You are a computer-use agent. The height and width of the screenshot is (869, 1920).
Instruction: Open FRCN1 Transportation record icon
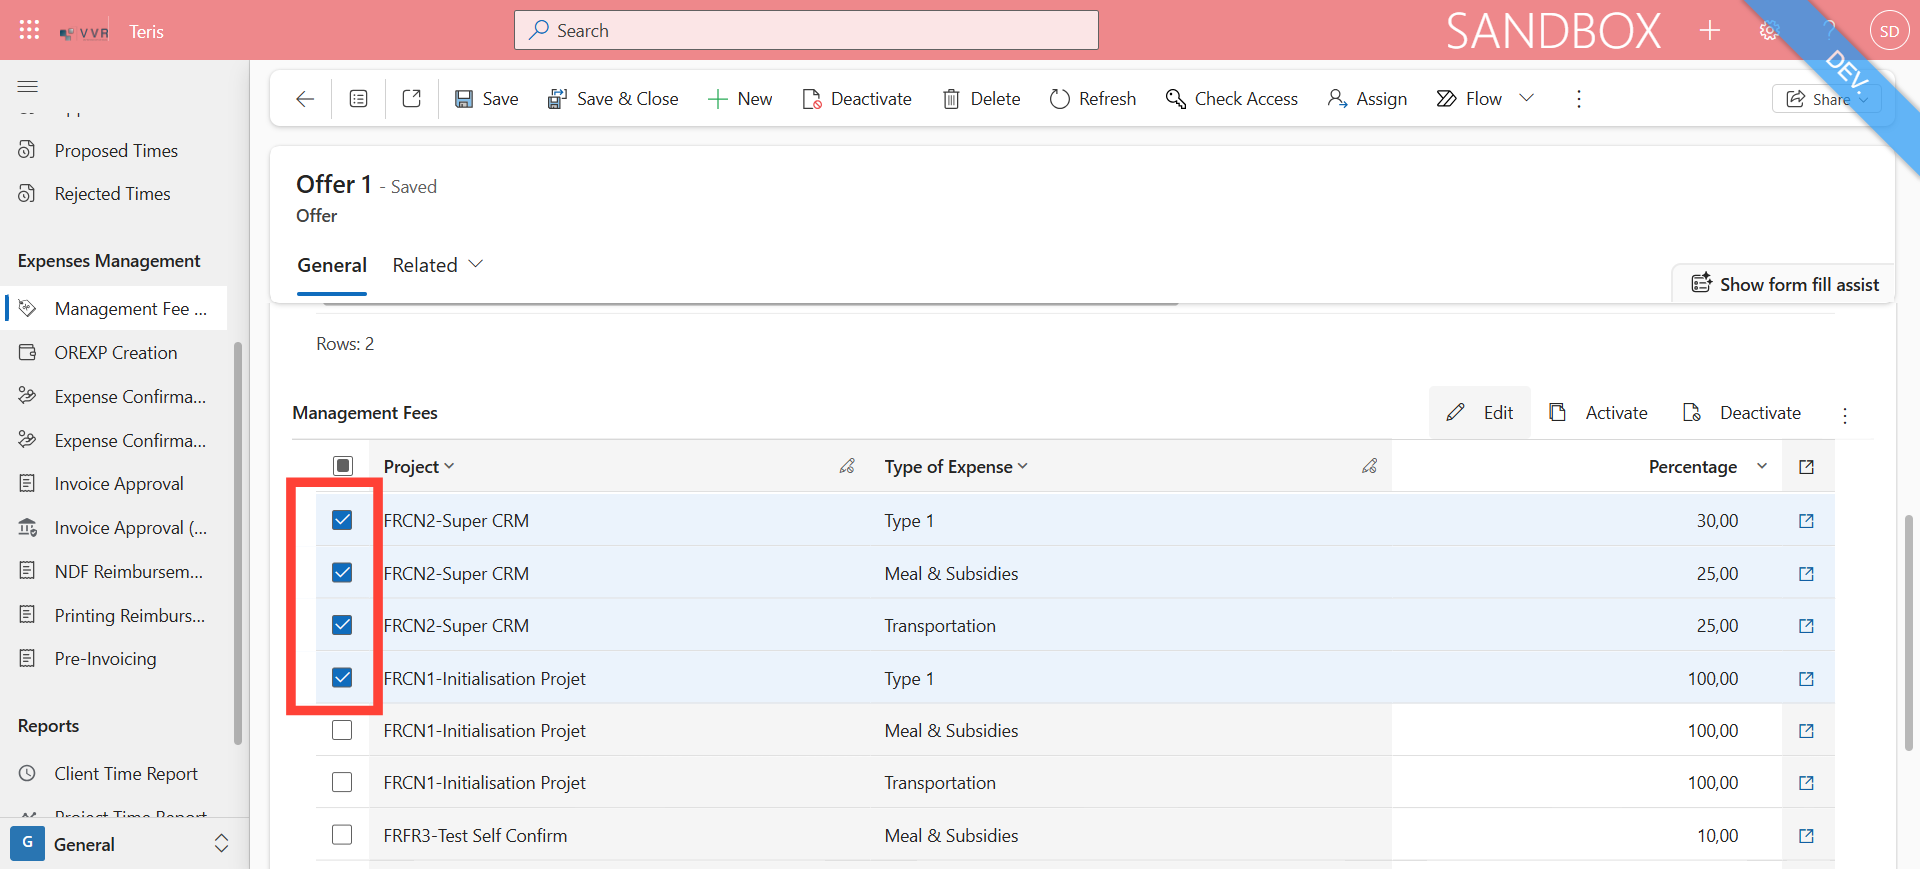click(x=1806, y=783)
